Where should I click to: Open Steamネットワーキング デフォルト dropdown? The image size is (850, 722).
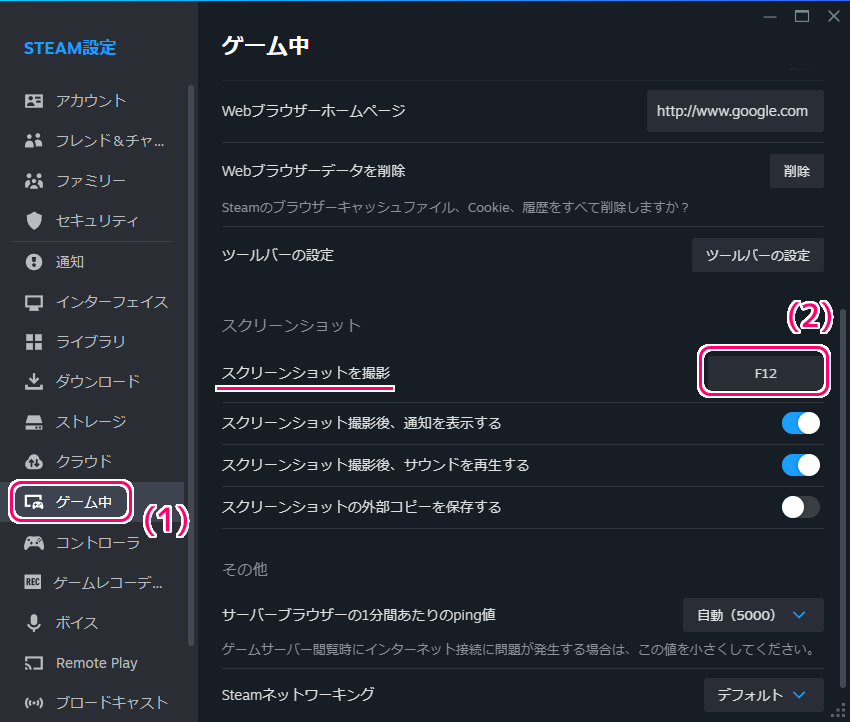(x=764, y=695)
